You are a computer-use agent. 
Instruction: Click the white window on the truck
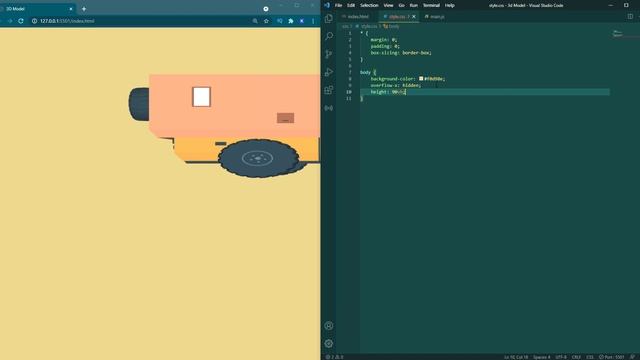click(202, 97)
